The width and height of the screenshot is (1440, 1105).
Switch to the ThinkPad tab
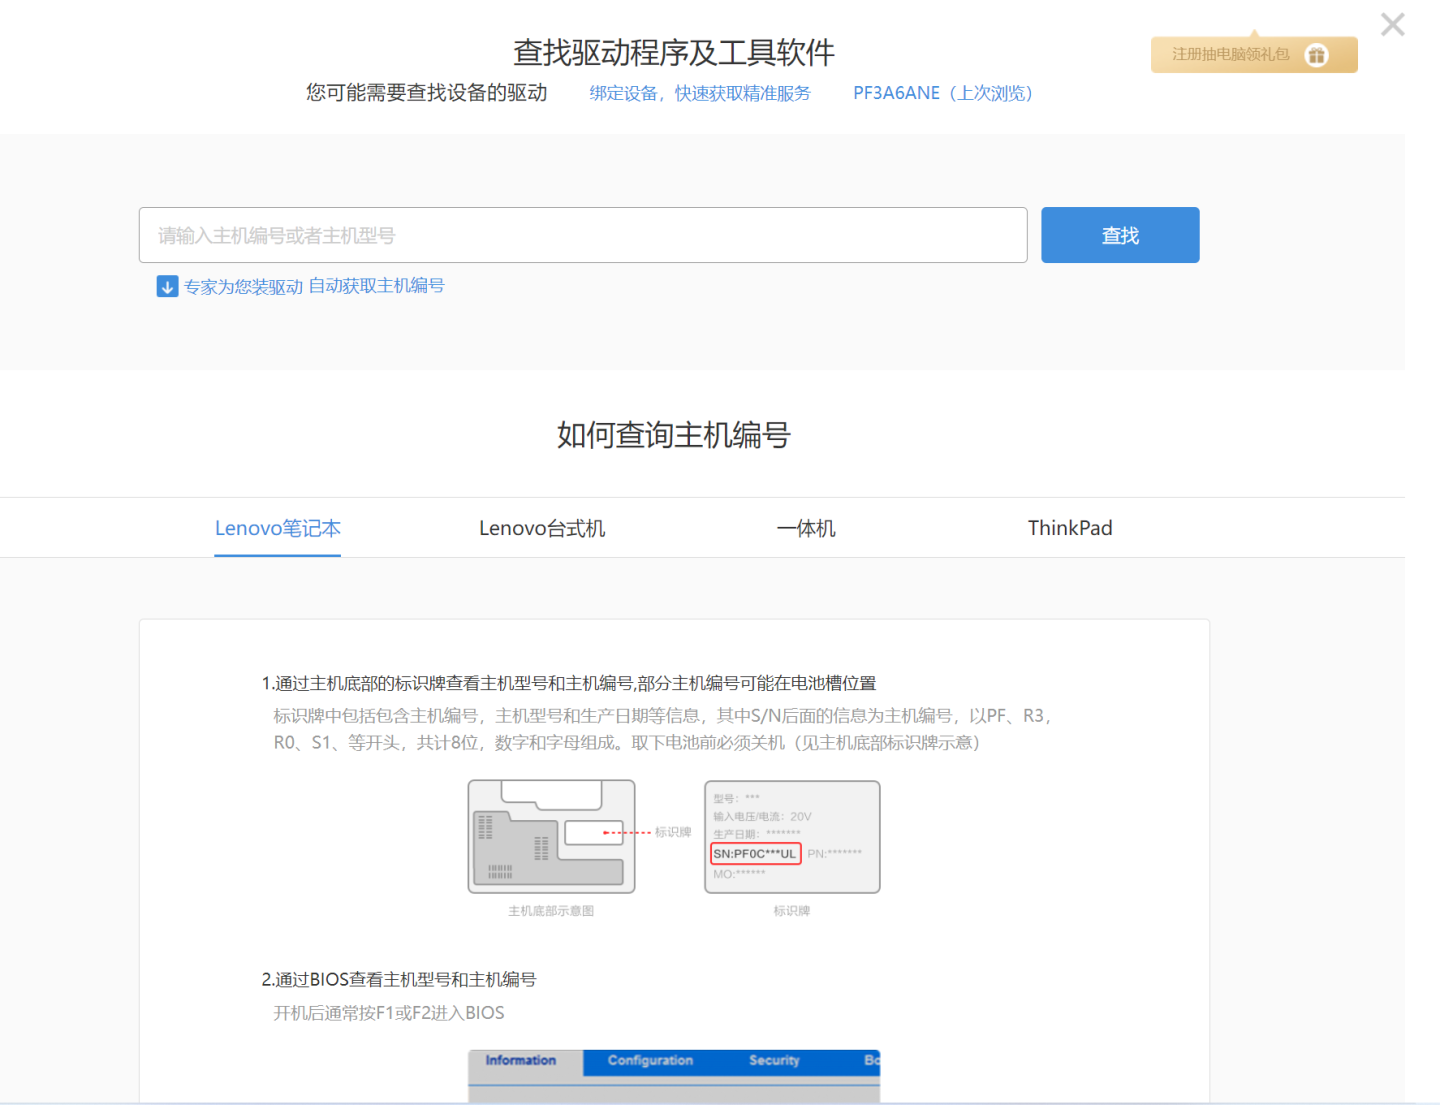(x=1070, y=528)
